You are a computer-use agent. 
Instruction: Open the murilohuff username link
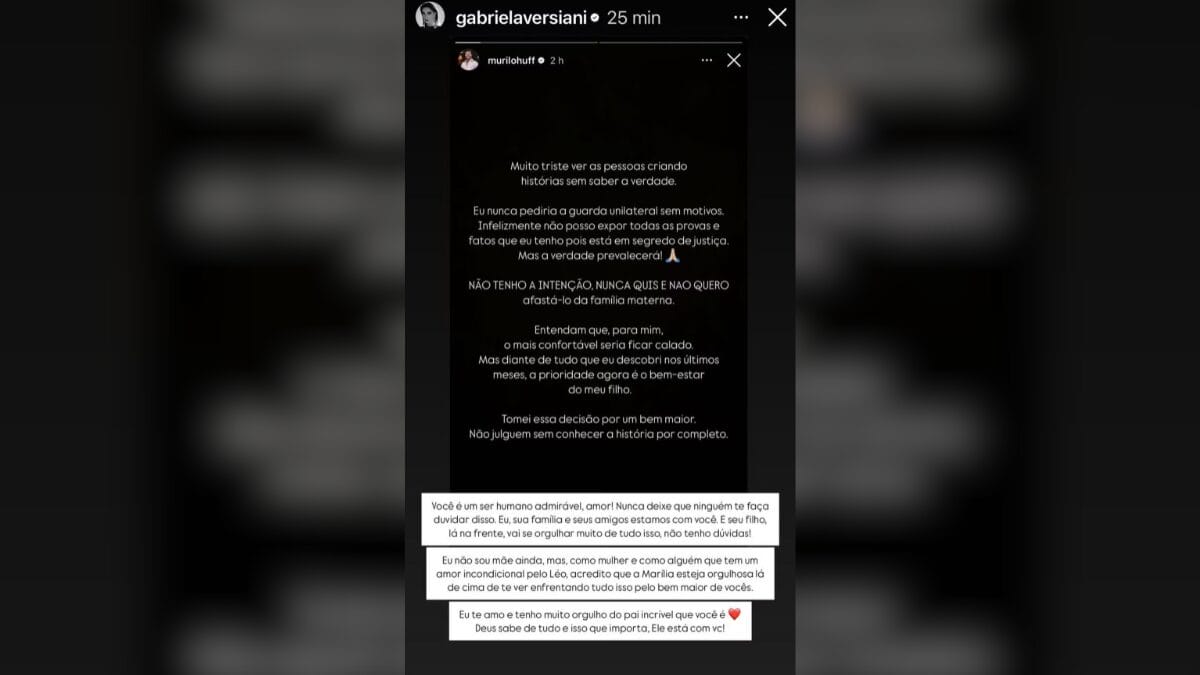[x=512, y=61]
